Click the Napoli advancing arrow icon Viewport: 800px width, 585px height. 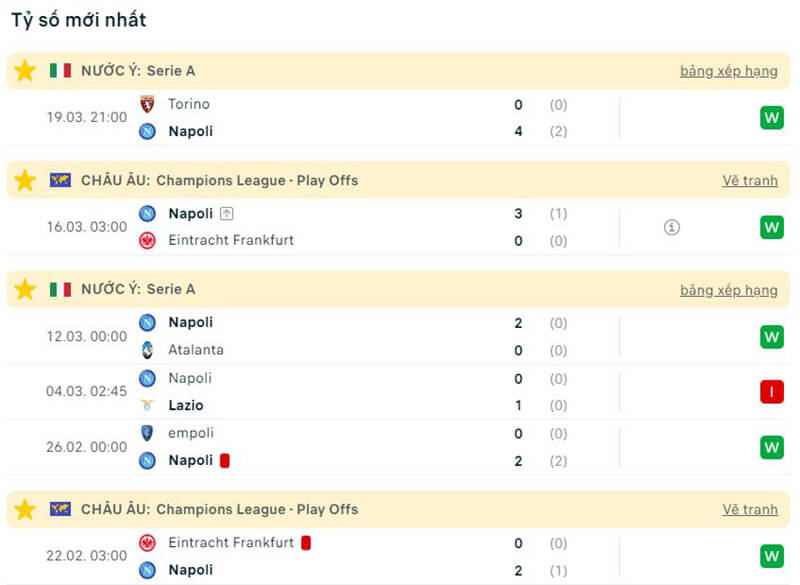point(227,213)
